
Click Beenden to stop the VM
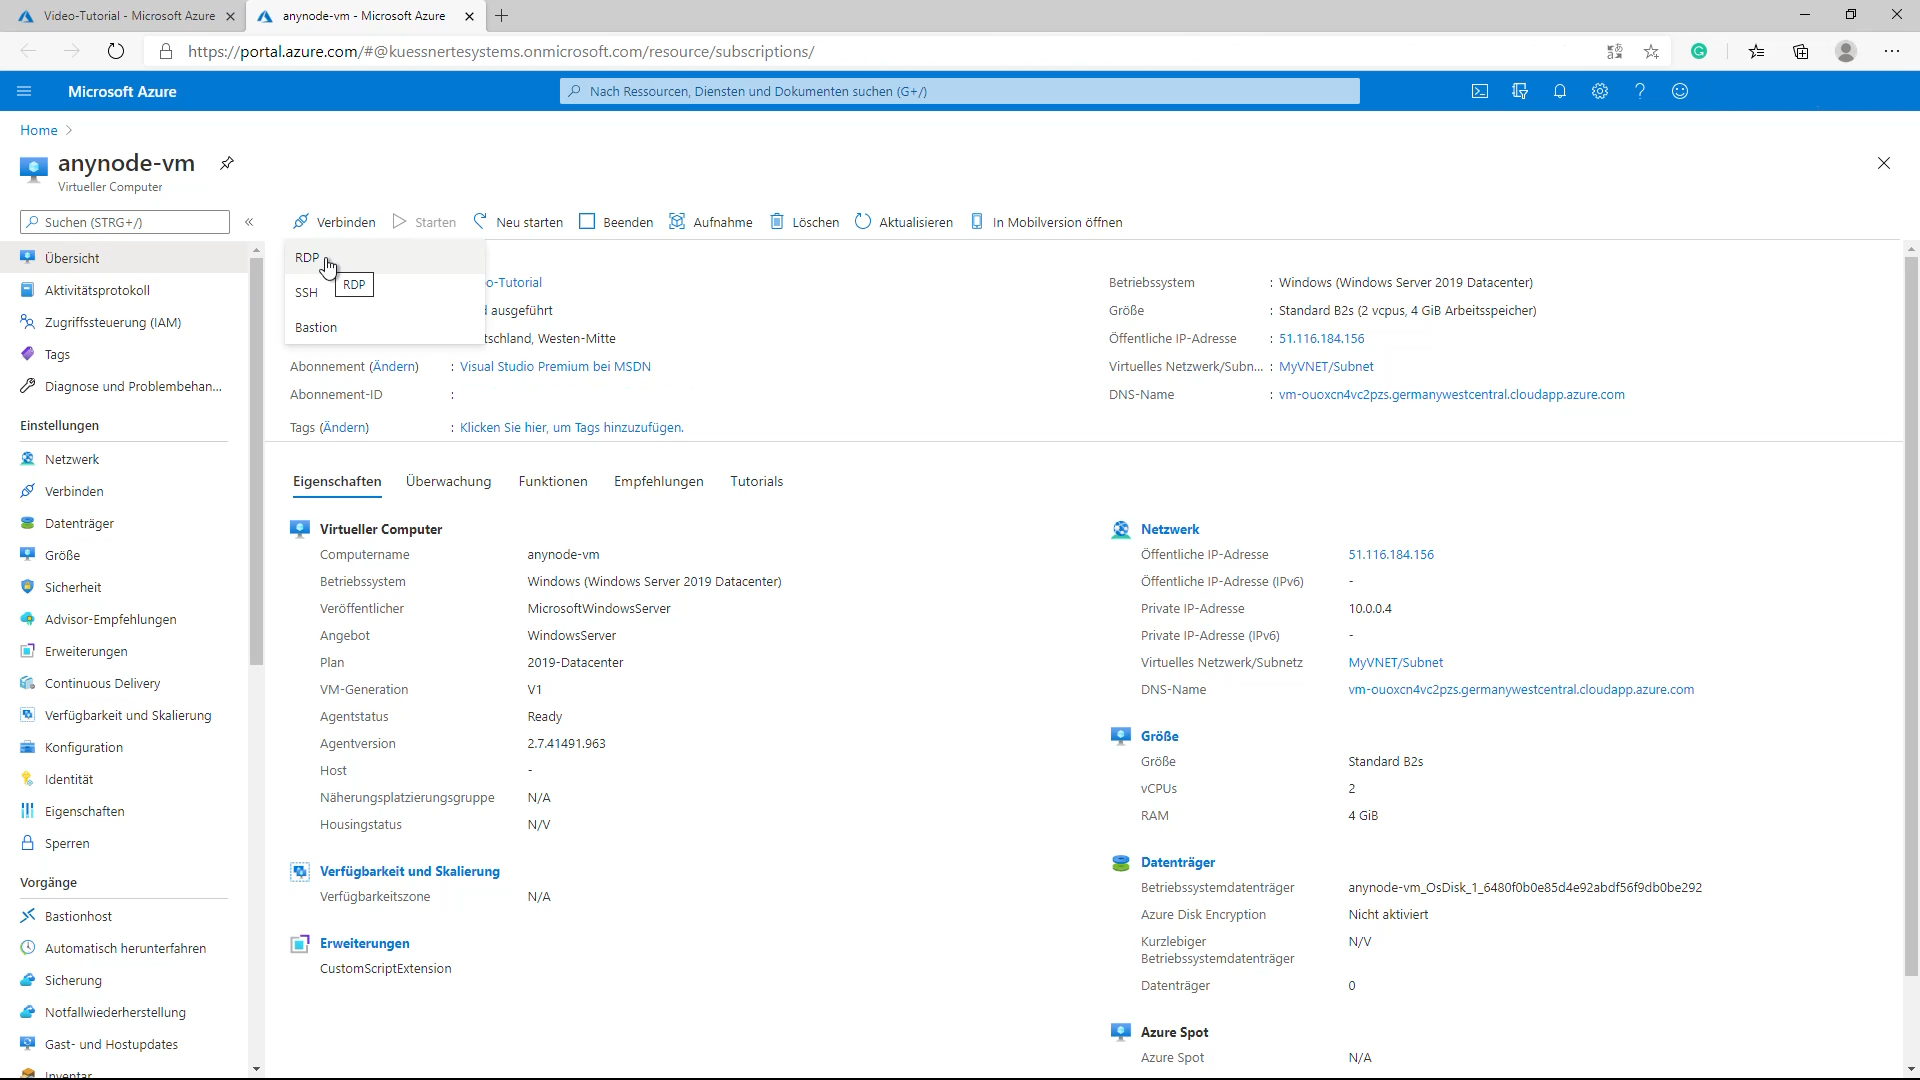[x=616, y=222]
